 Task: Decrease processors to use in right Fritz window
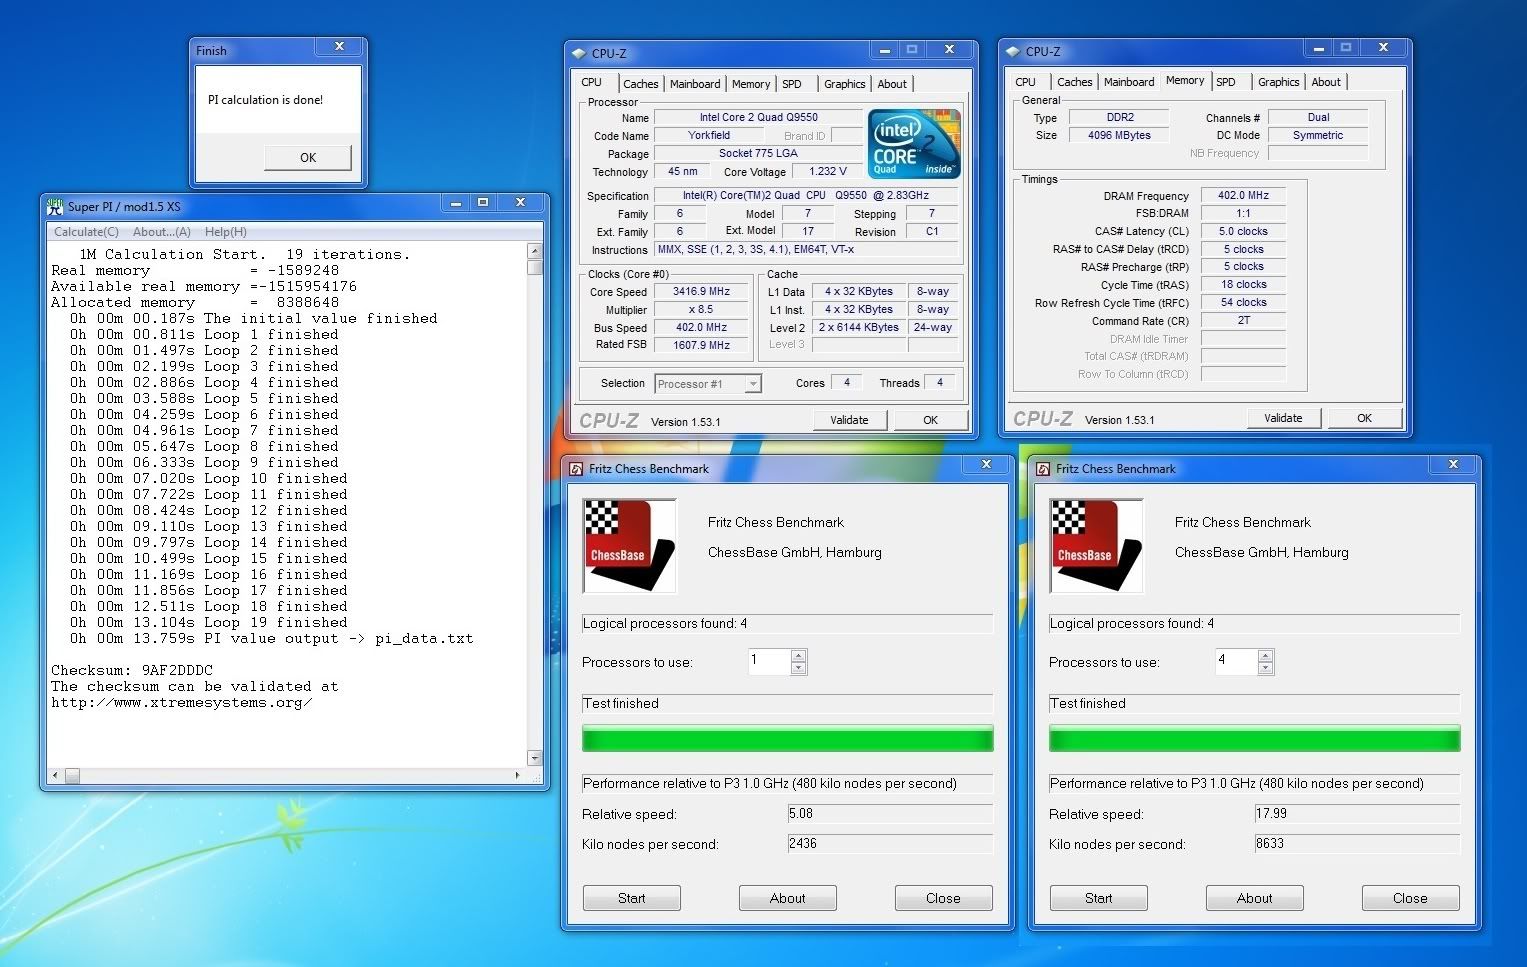(x=1265, y=668)
